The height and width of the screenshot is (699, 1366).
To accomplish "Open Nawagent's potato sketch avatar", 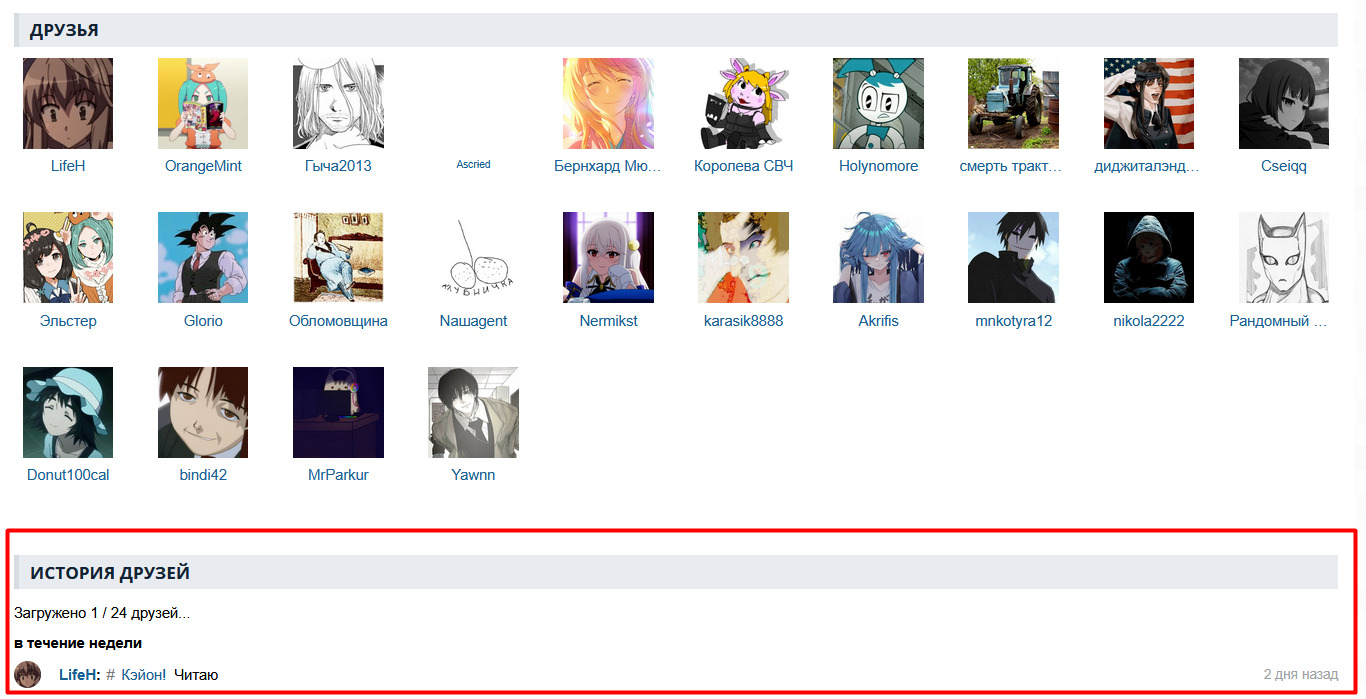I will coord(473,257).
